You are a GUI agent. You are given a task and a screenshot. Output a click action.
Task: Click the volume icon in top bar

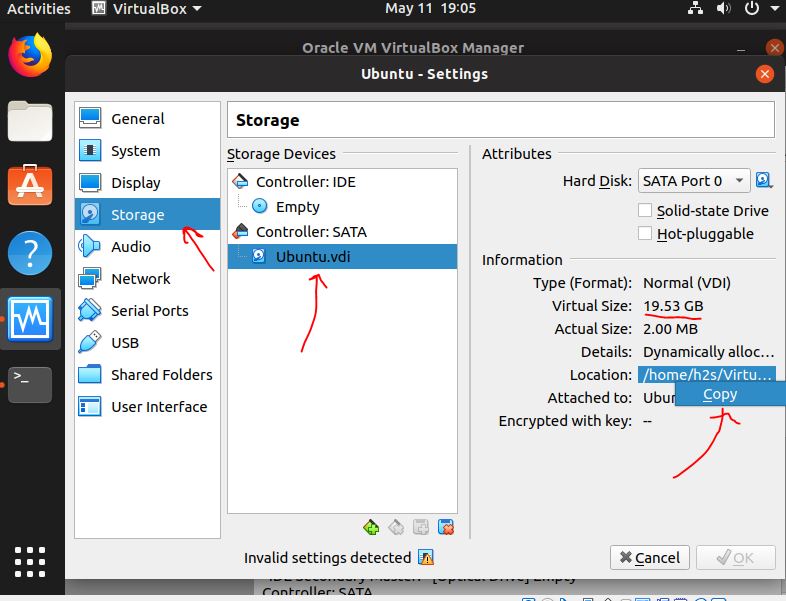(x=723, y=8)
